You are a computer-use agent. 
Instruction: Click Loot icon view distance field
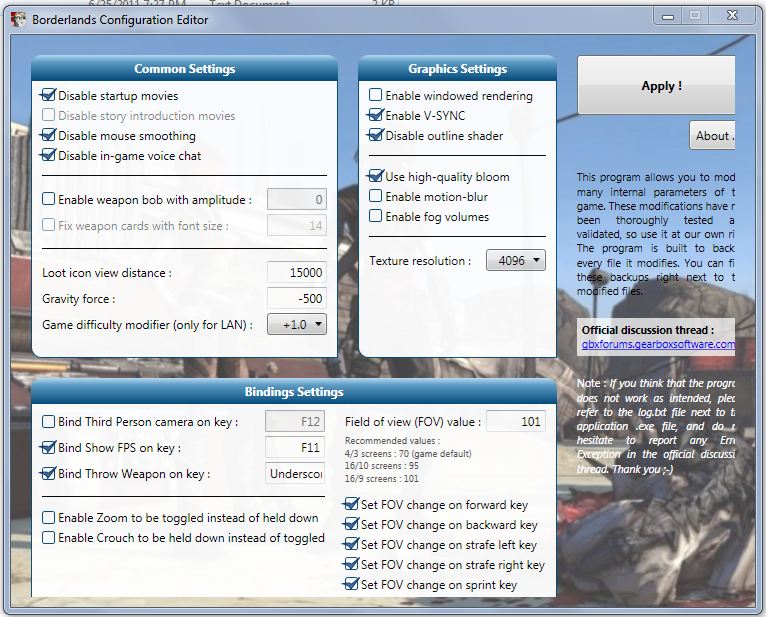[297, 273]
